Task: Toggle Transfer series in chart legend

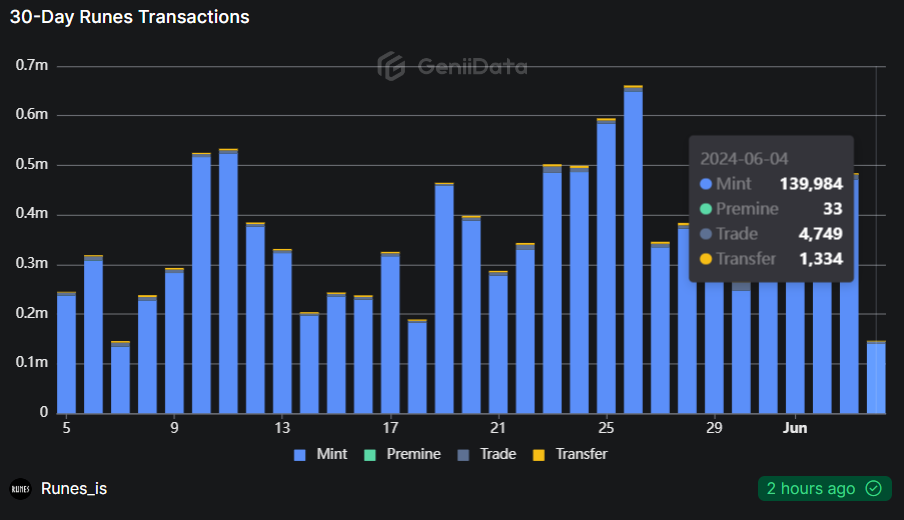Action: point(571,454)
